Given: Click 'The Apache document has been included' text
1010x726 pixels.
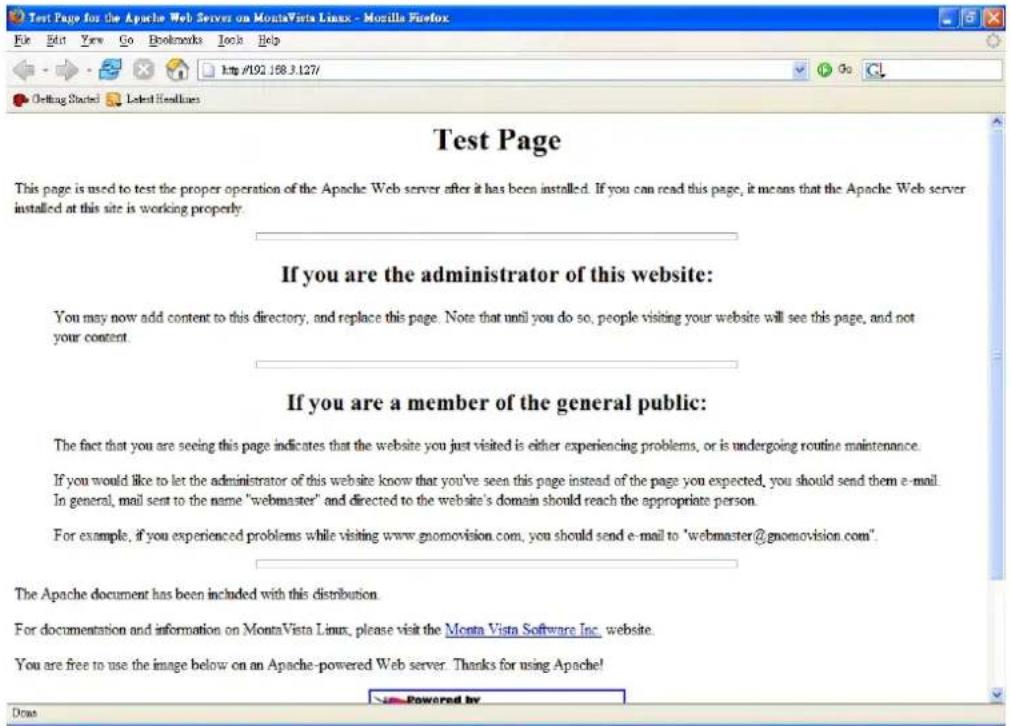Looking at the screenshot, I should tap(196, 594).
